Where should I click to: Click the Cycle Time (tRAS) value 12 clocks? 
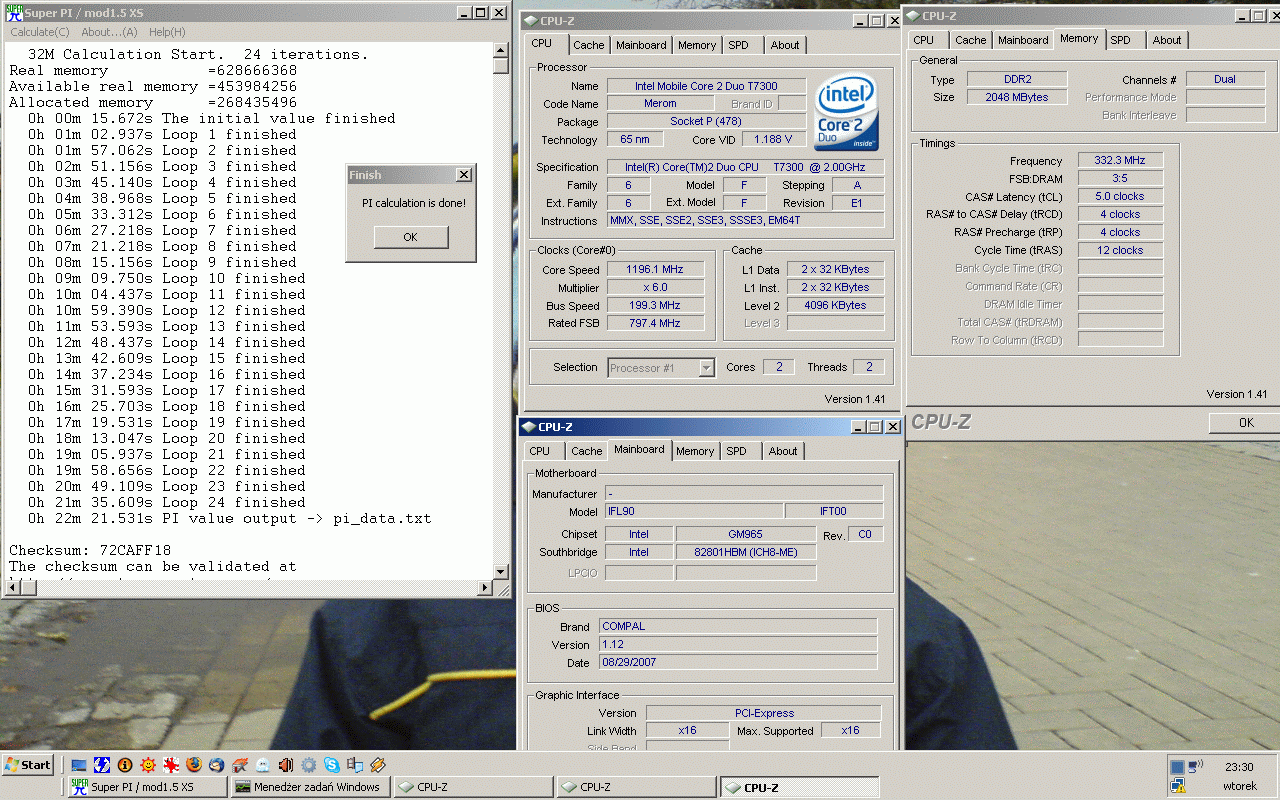coord(1120,250)
